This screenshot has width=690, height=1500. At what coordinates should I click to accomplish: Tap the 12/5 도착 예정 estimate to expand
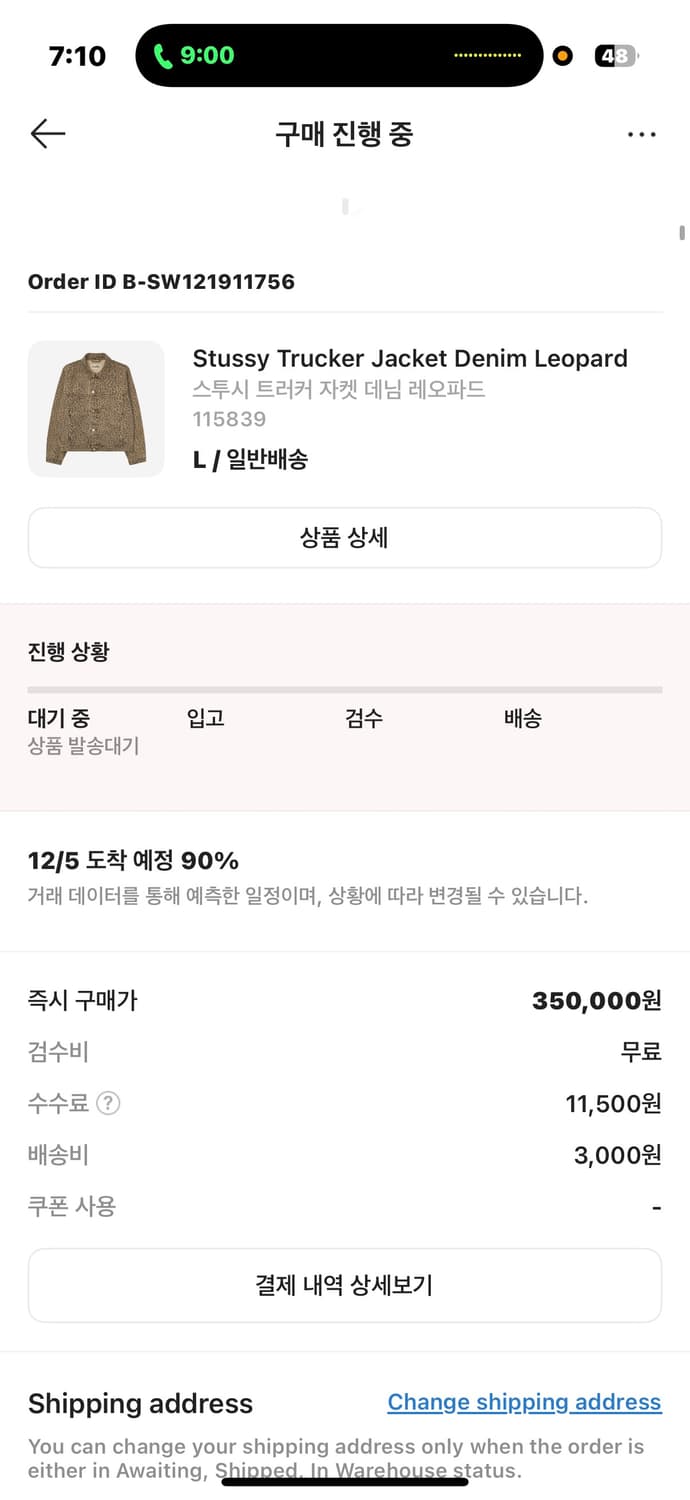tap(110, 860)
